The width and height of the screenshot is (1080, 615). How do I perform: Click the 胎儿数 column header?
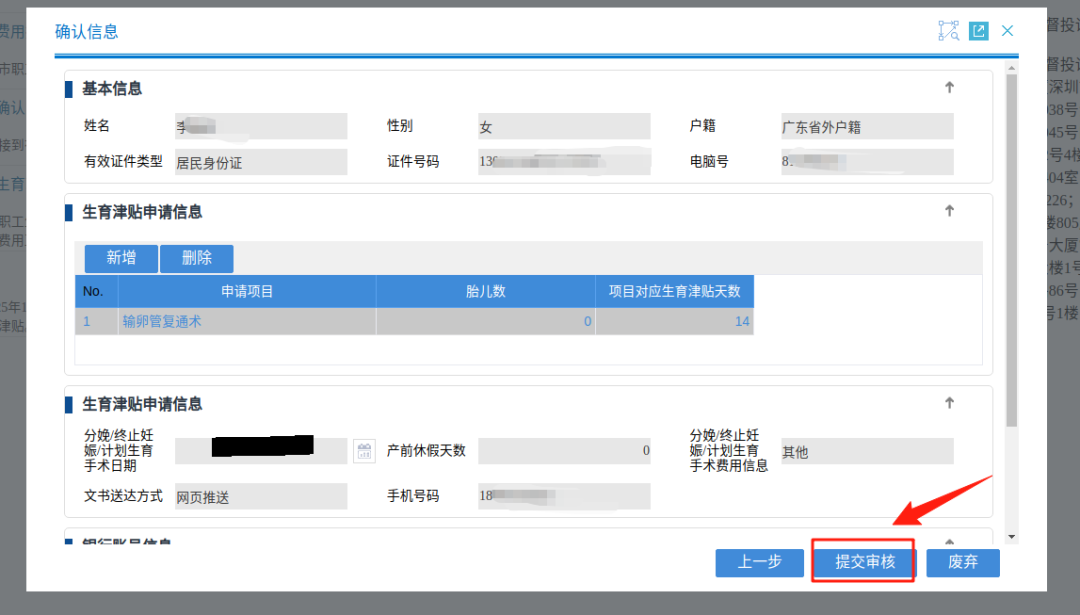[x=485, y=291]
